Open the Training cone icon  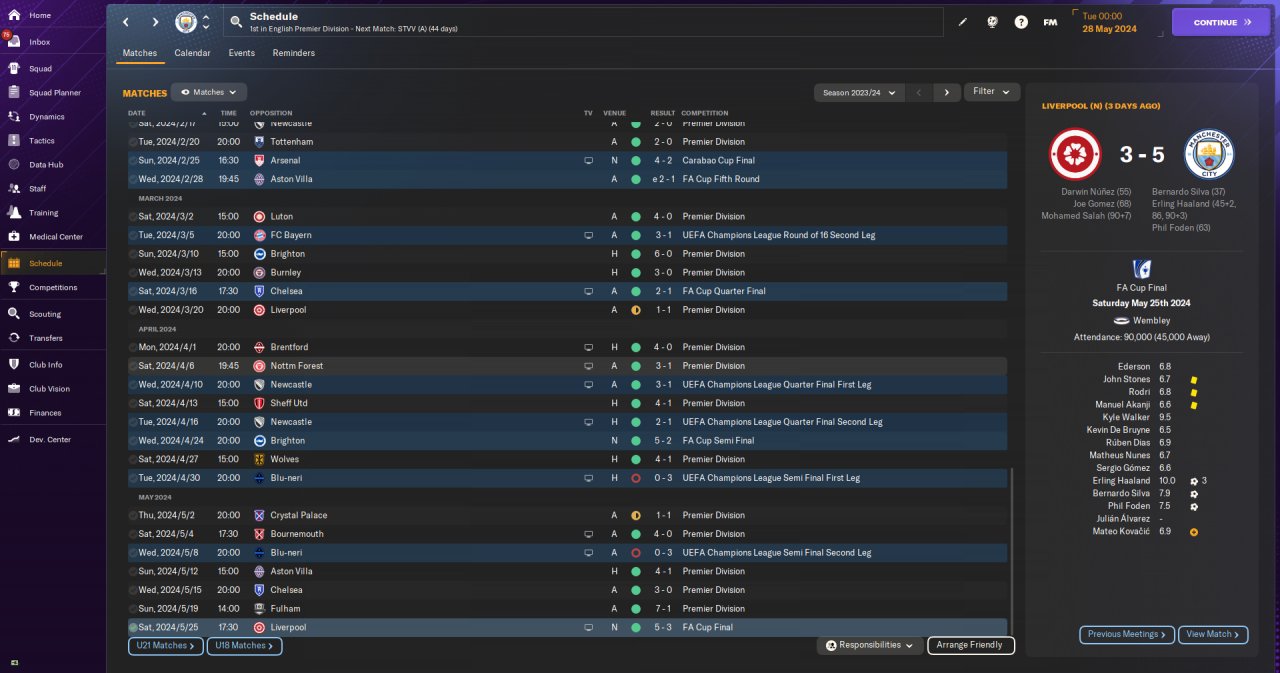pyautogui.click(x=14, y=213)
